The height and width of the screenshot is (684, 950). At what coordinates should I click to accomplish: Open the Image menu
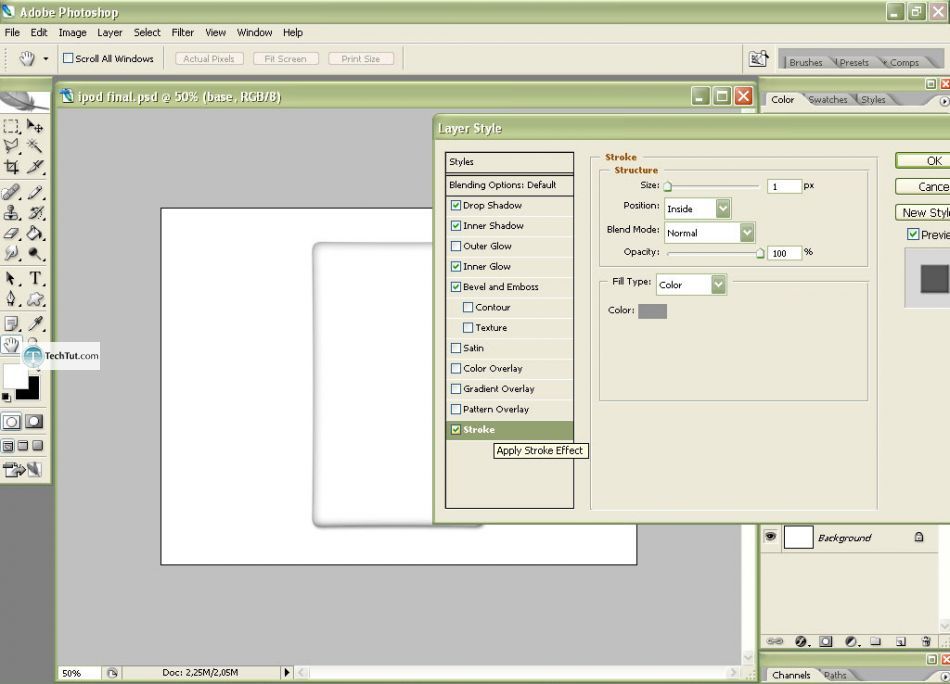pyautogui.click(x=72, y=32)
